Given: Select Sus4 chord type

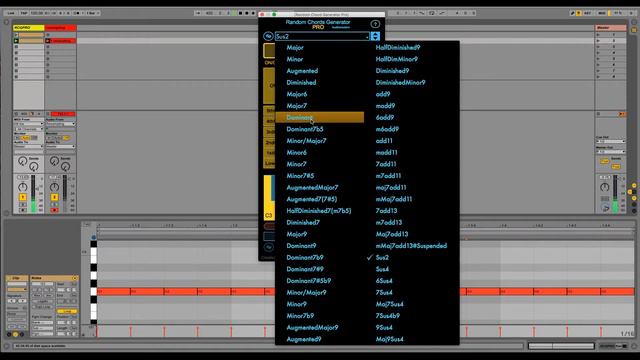Looking at the screenshot, I should [x=382, y=269].
